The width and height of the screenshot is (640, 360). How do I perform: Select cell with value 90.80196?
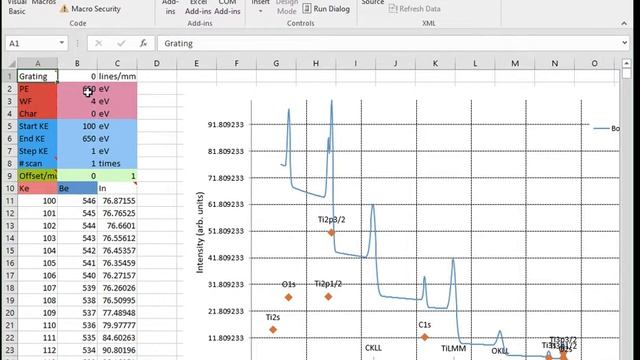[x=117, y=350]
